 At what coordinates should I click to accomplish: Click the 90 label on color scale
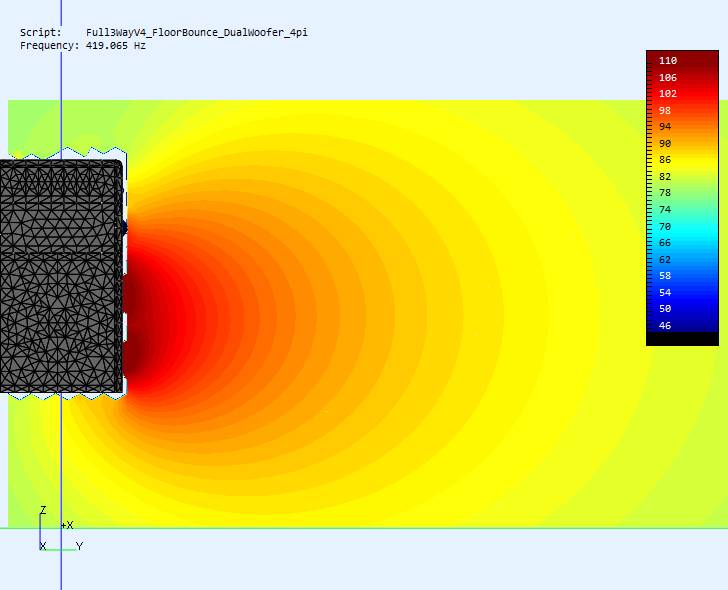pyautogui.click(x=665, y=143)
